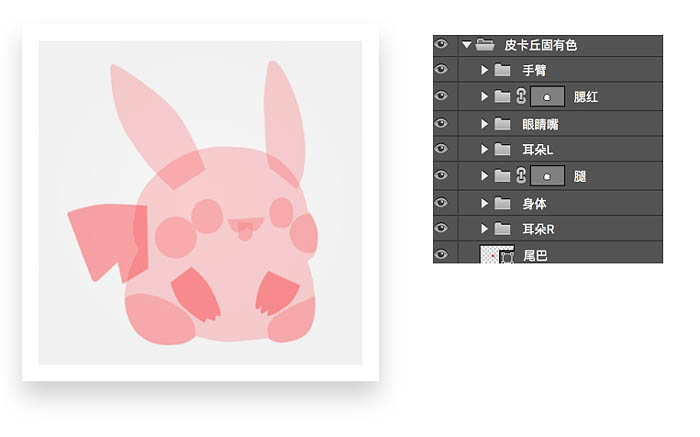Toggle visibility of 尾巴 layer
Viewport: 700px width, 437px height.
(x=441, y=254)
